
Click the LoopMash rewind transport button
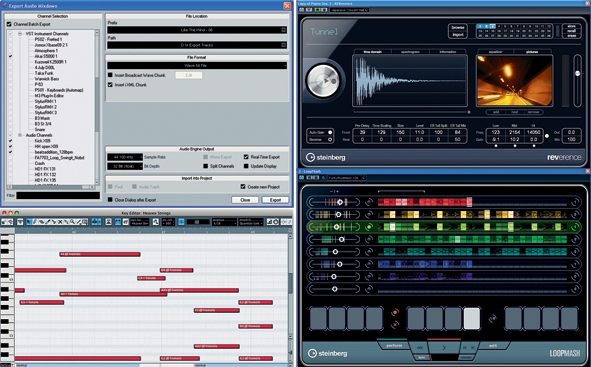(420, 347)
